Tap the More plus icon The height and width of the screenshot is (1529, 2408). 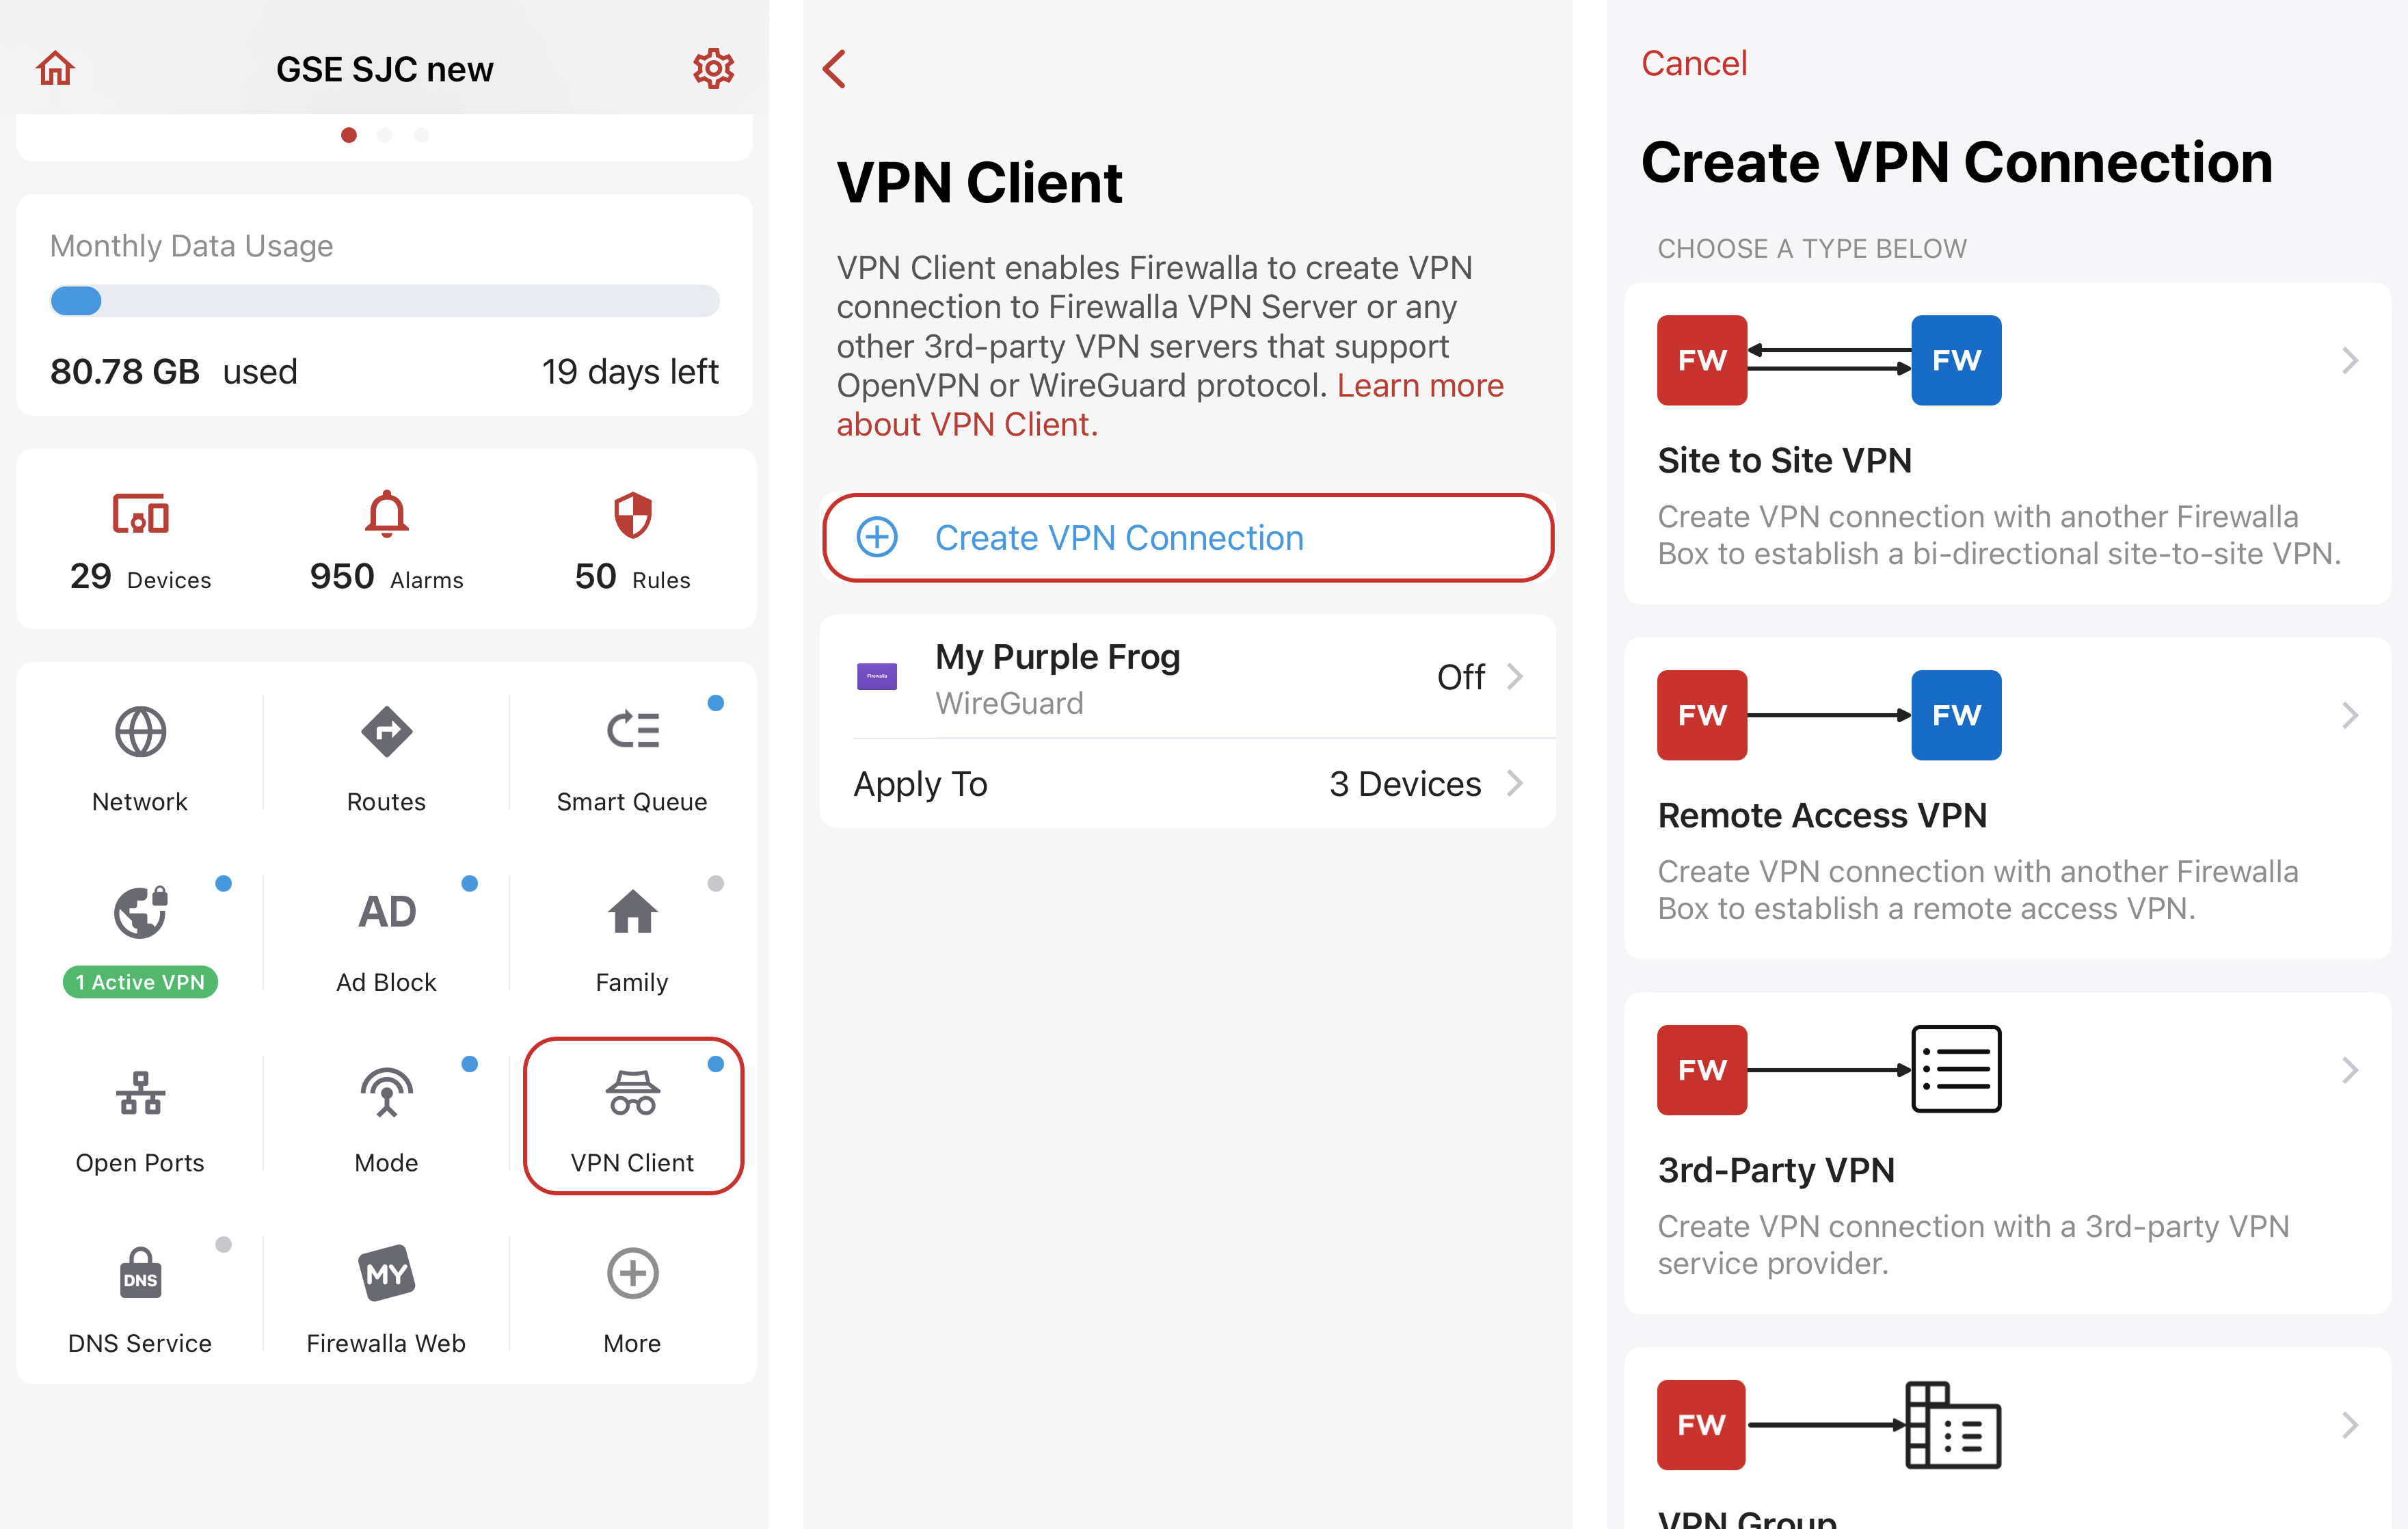tap(632, 1273)
